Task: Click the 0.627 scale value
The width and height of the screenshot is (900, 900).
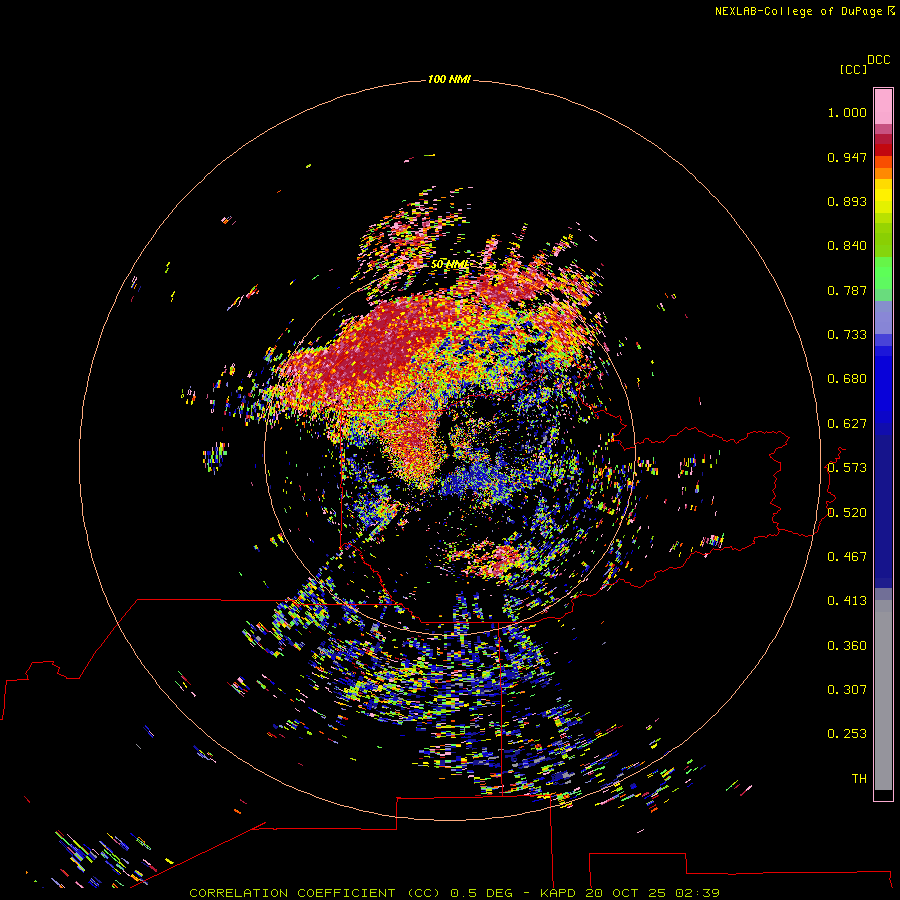Action: (x=847, y=424)
